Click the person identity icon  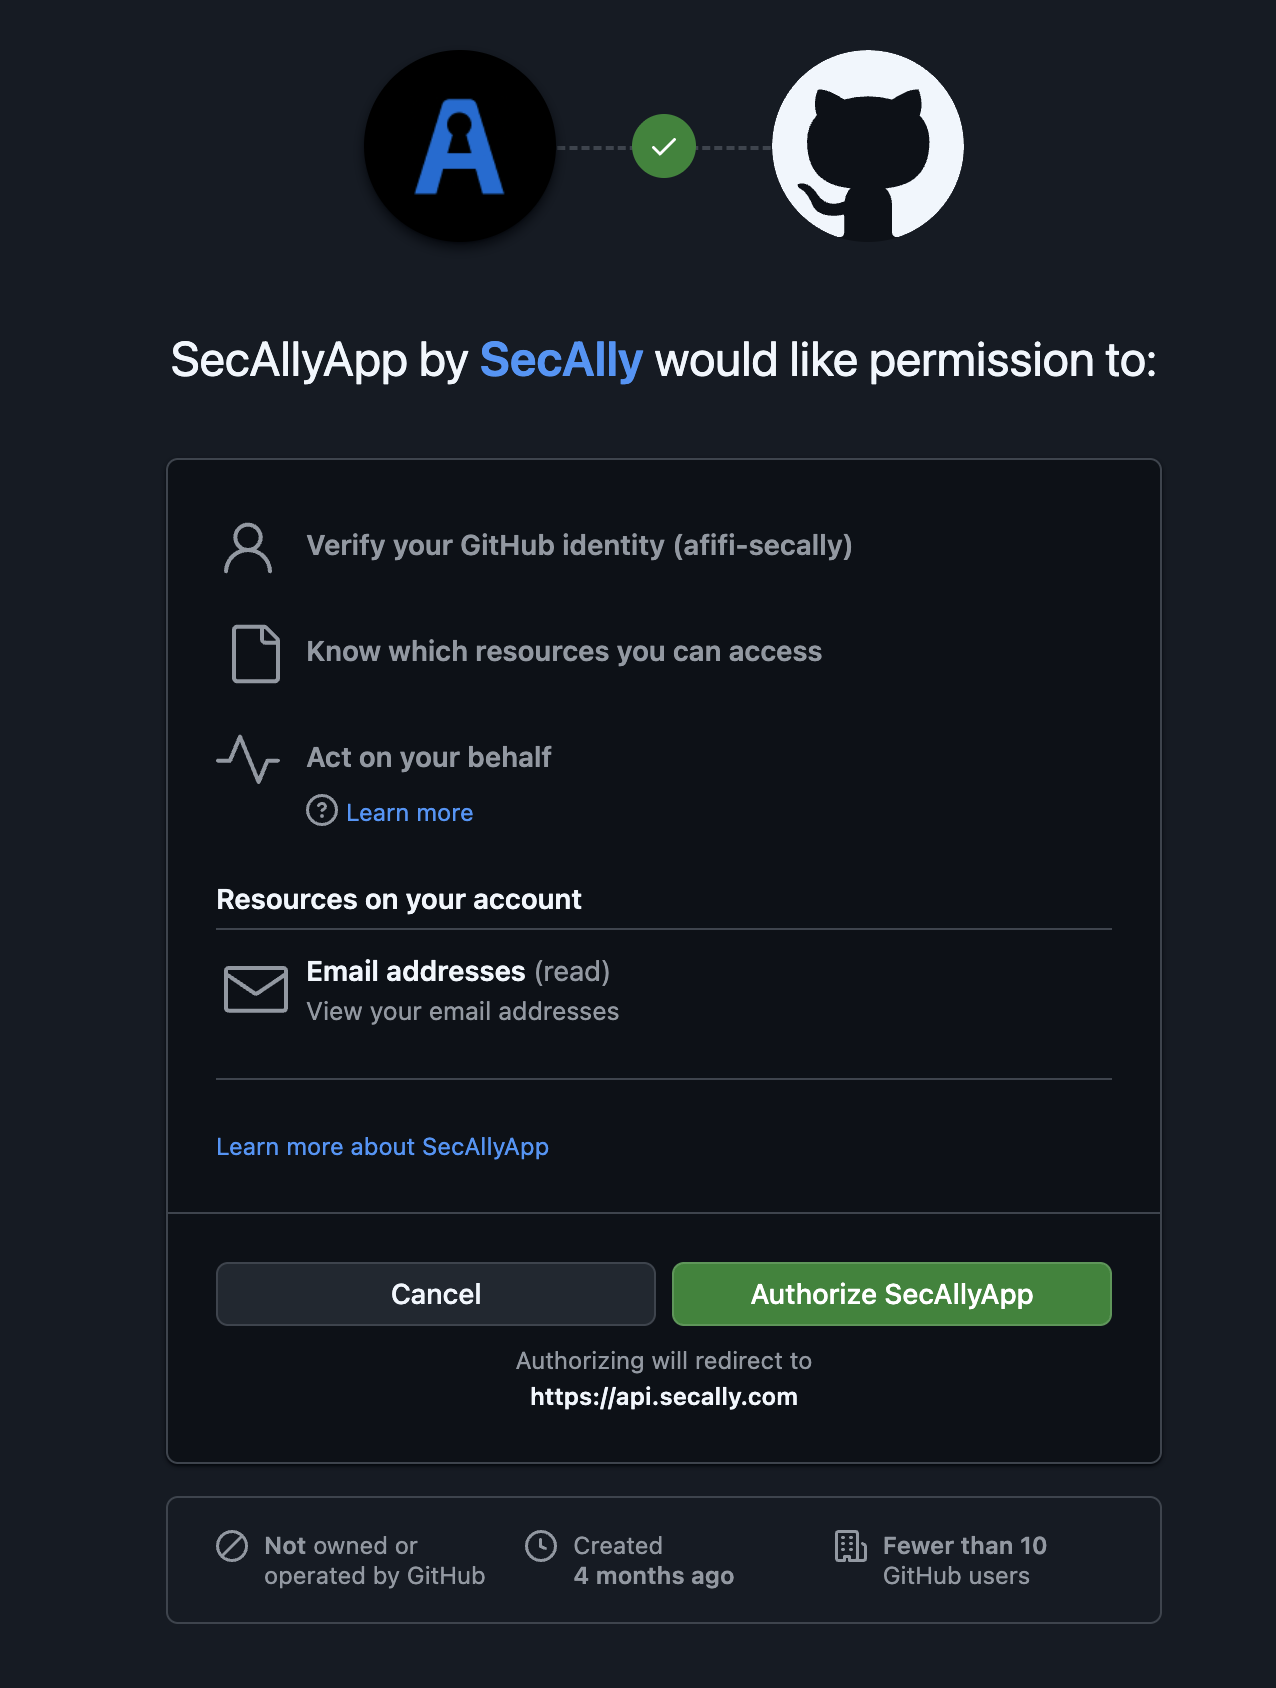point(249,546)
